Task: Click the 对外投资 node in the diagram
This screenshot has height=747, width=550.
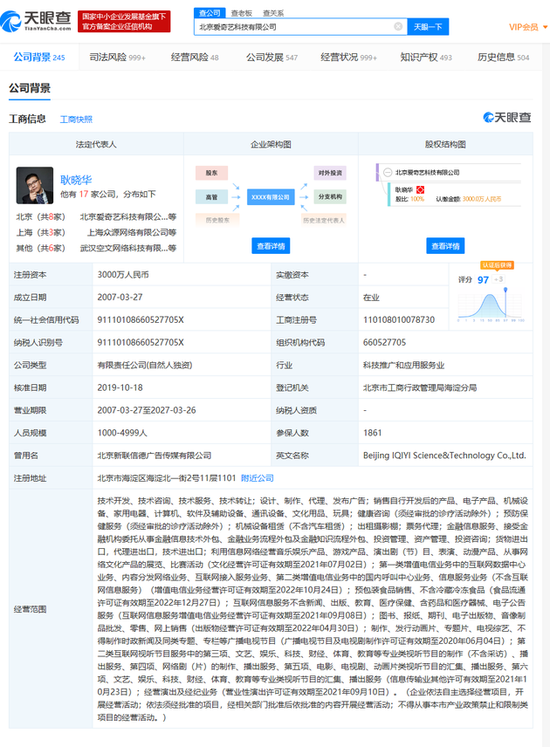Action: (x=330, y=172)
